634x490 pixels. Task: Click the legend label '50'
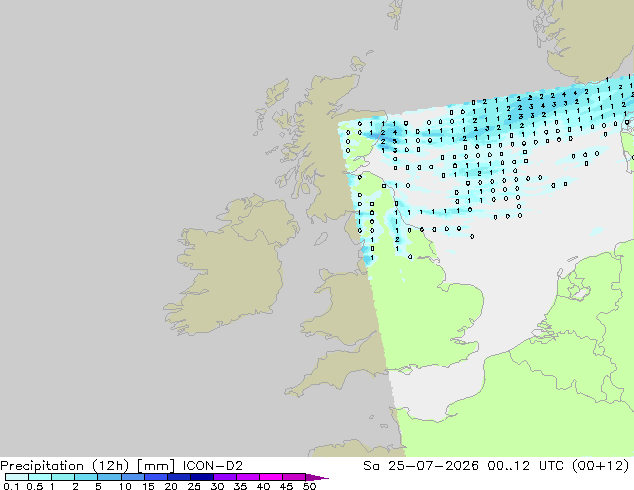coord(309,486)
